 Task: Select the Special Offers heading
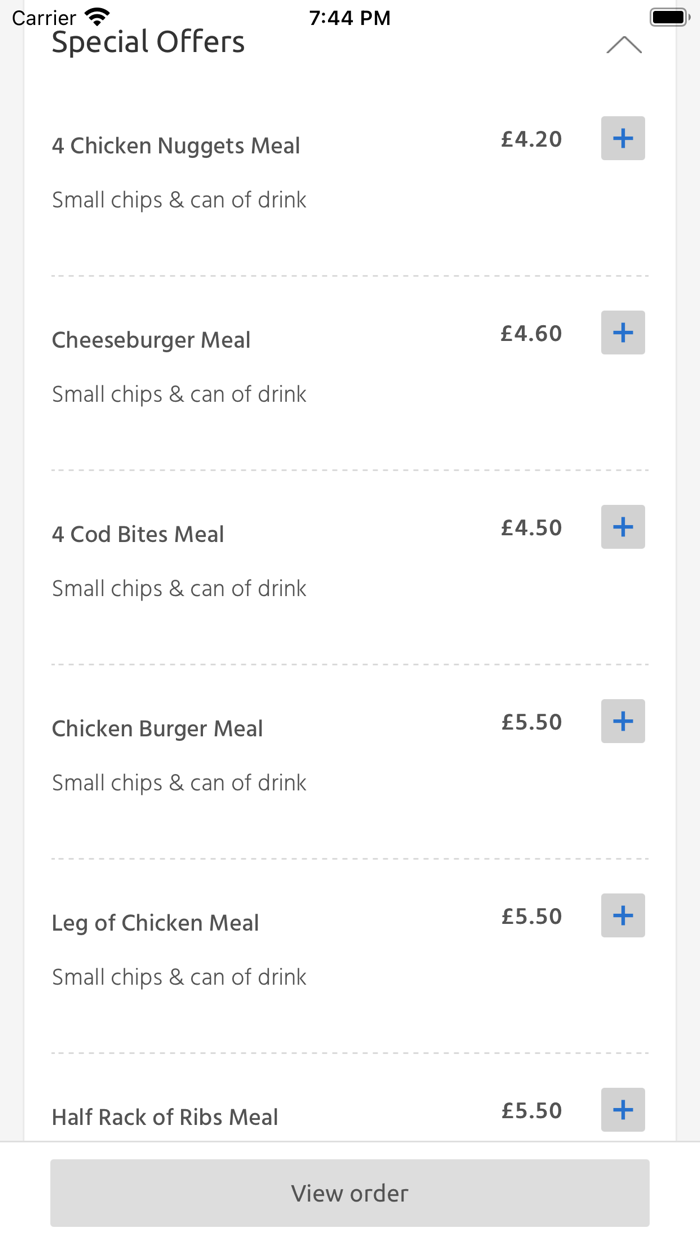click(x=147, y=41)
